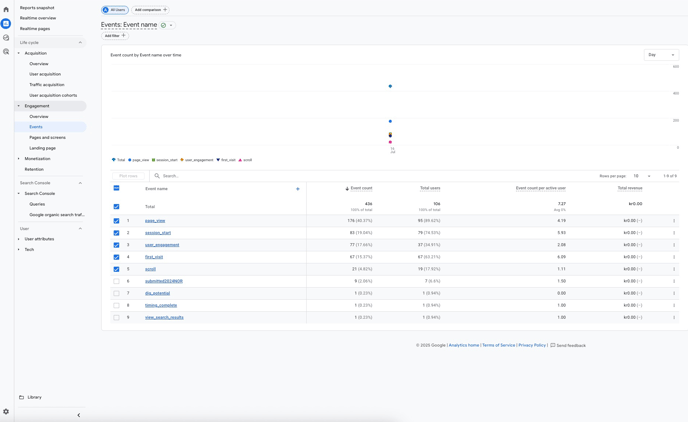Open the three-dot menu for the submitted2024NOR row

tap(674, 281)
